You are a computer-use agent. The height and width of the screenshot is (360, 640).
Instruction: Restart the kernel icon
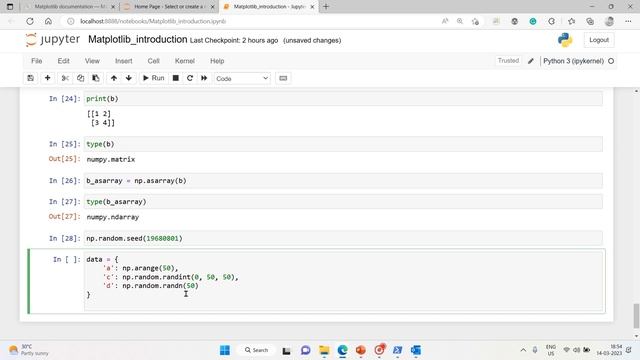[190, 78]
